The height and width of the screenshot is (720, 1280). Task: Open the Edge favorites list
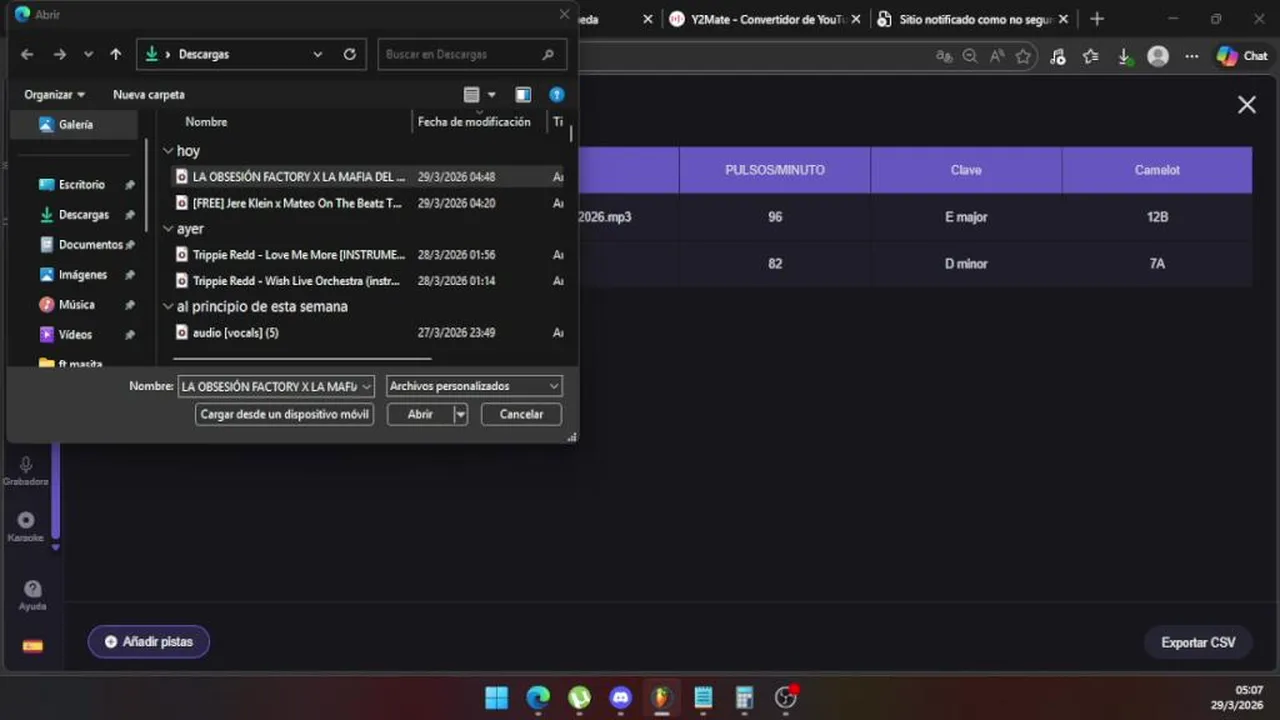click(x=1091, y=57)
